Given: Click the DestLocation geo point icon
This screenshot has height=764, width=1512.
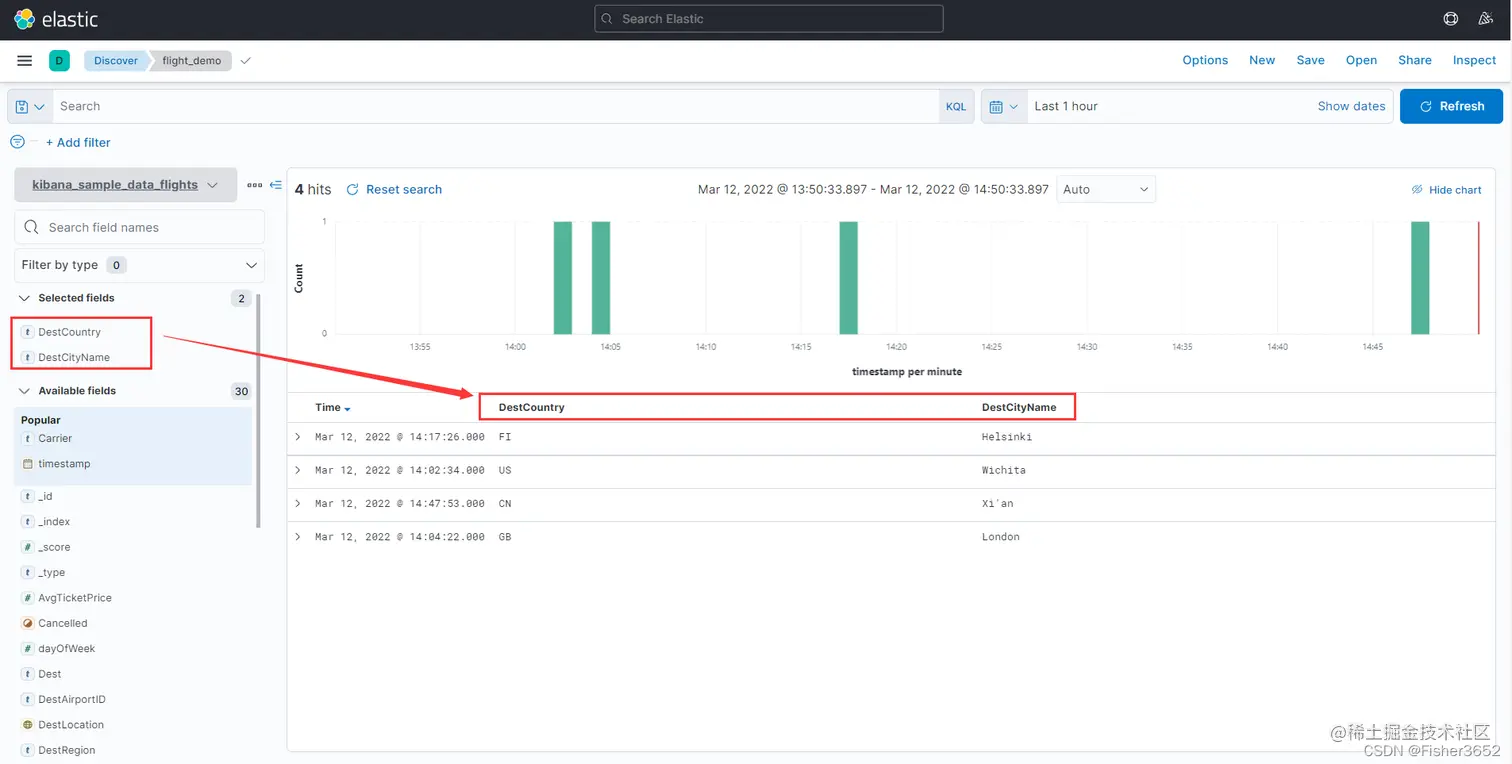Looking at the screenshot, I should click(x=28, y=725).
